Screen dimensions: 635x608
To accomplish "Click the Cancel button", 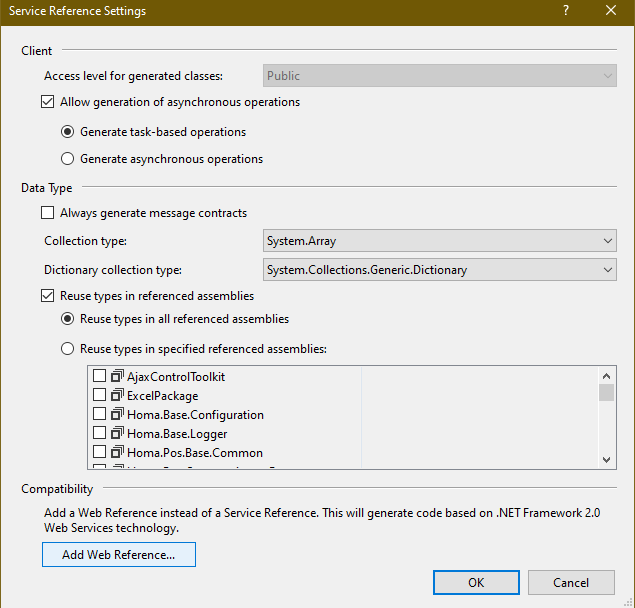I will [571, 582].
